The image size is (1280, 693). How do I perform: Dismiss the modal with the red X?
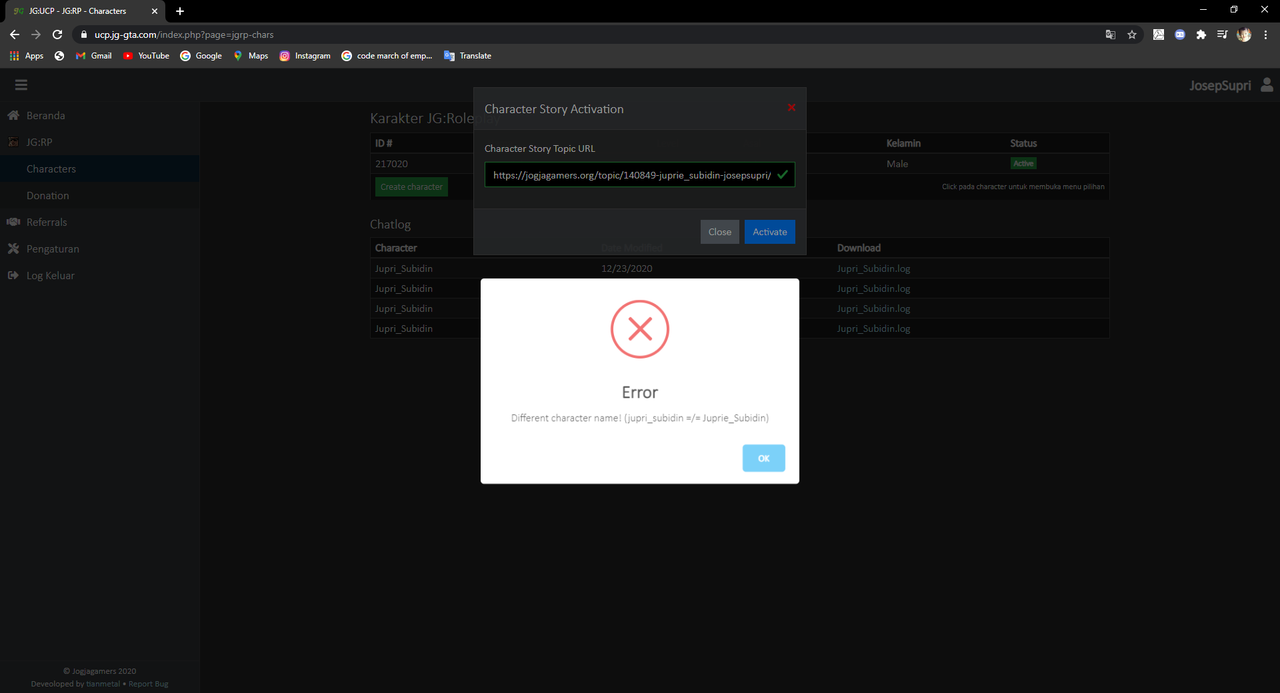point(791,108)
